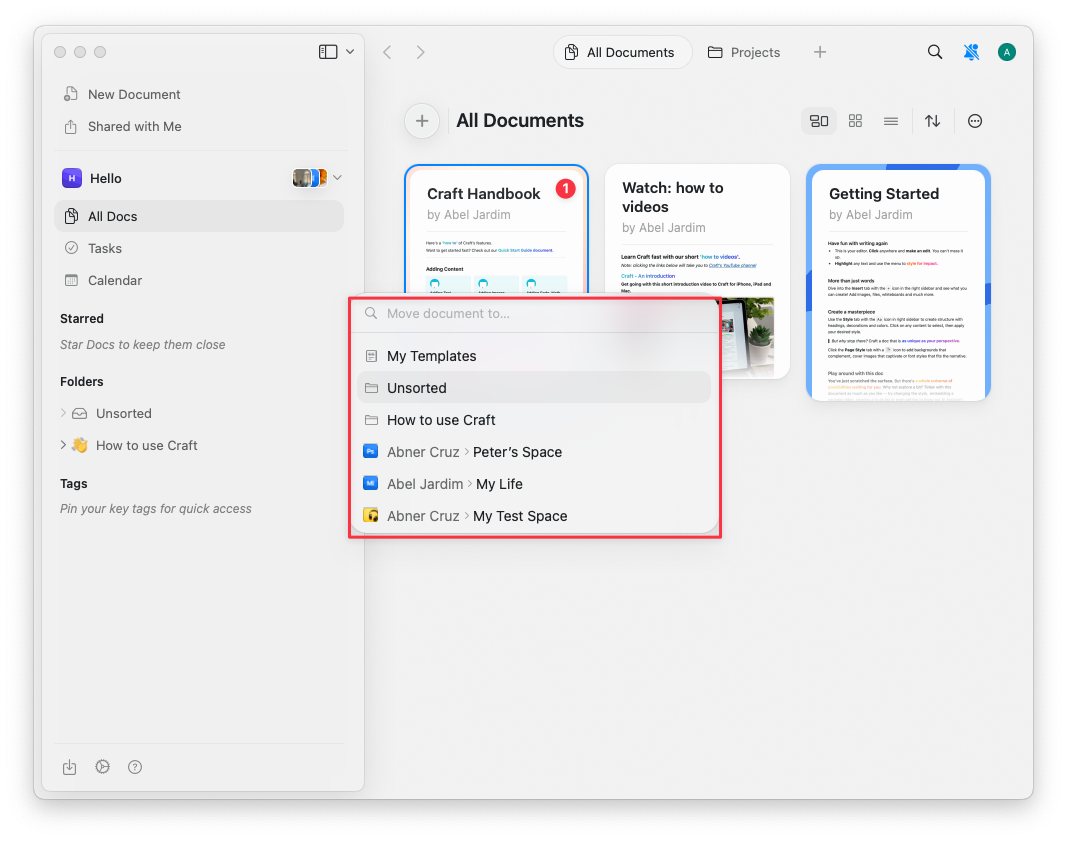Open the more options ellipsis menu
The height and width of the screenshot is (841, 1067).
974,120
